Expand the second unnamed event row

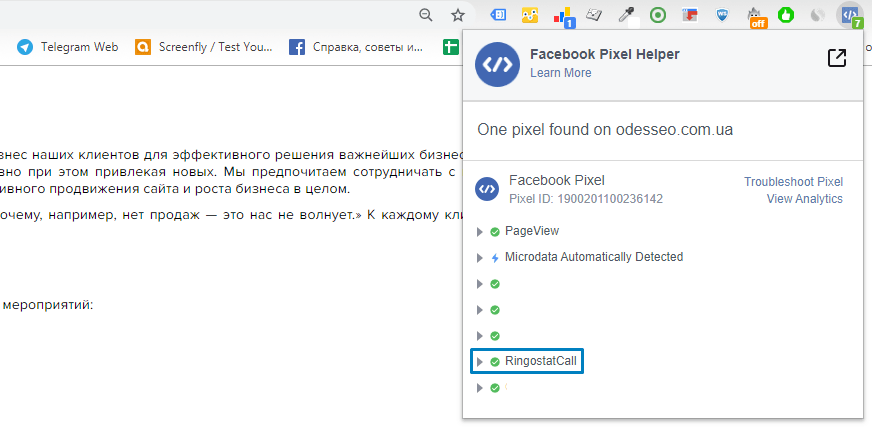[x=480, y=310]
